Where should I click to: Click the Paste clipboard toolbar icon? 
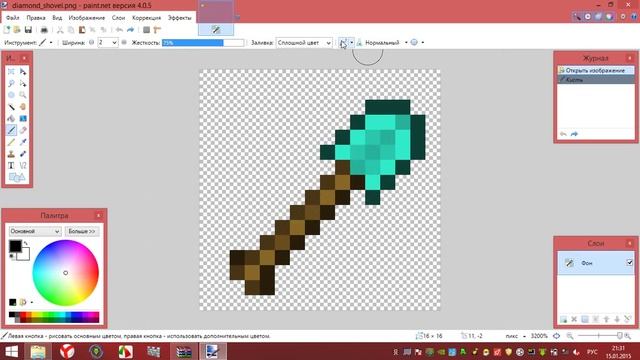[82, 30]
